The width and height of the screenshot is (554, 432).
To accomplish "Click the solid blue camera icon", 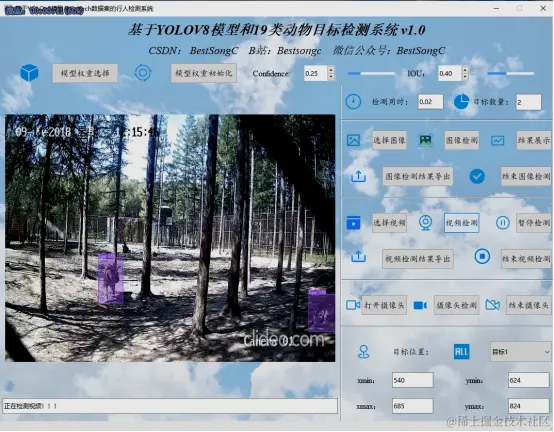I will click(420, 305).
